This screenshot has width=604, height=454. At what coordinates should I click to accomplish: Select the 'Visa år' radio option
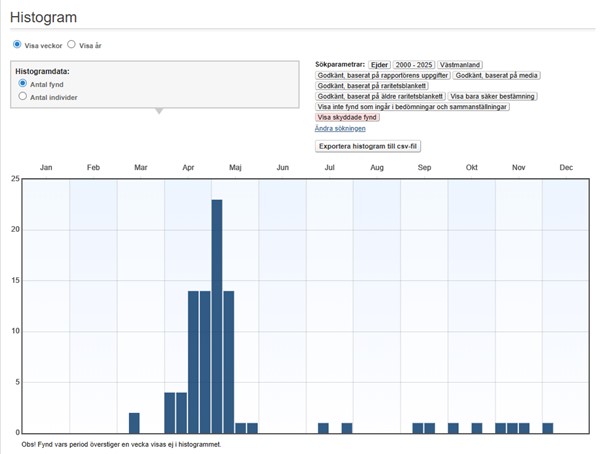click(x=71, y=45)
